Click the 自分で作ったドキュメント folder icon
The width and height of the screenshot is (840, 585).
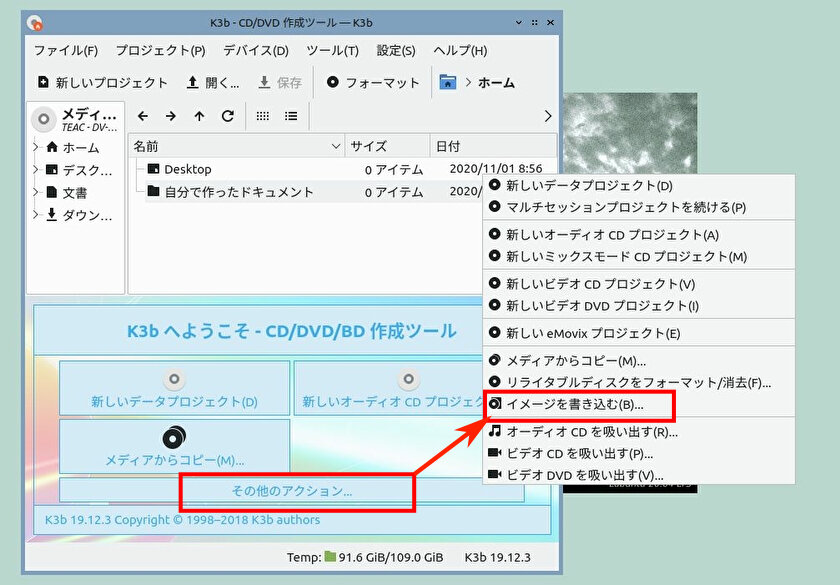pyautogui.click(x=153, y=191)
